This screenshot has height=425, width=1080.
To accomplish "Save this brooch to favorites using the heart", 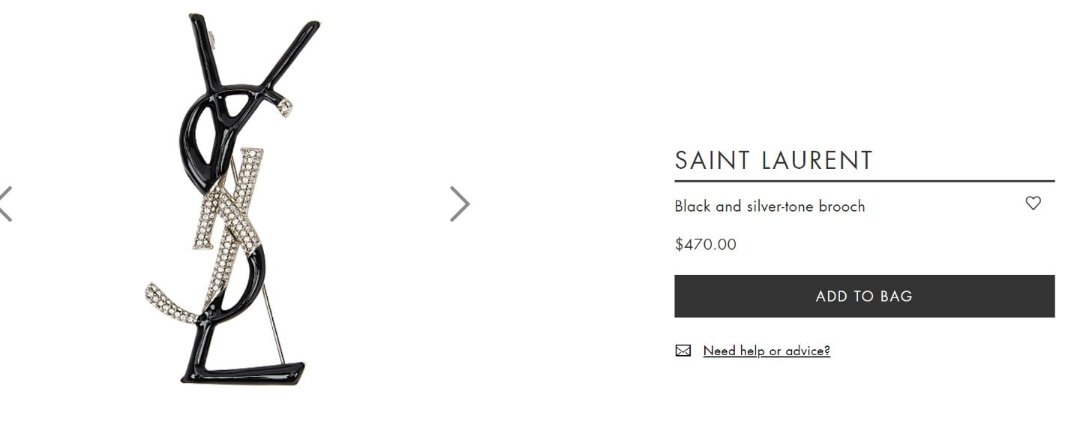I will [x=1033, y=203].
